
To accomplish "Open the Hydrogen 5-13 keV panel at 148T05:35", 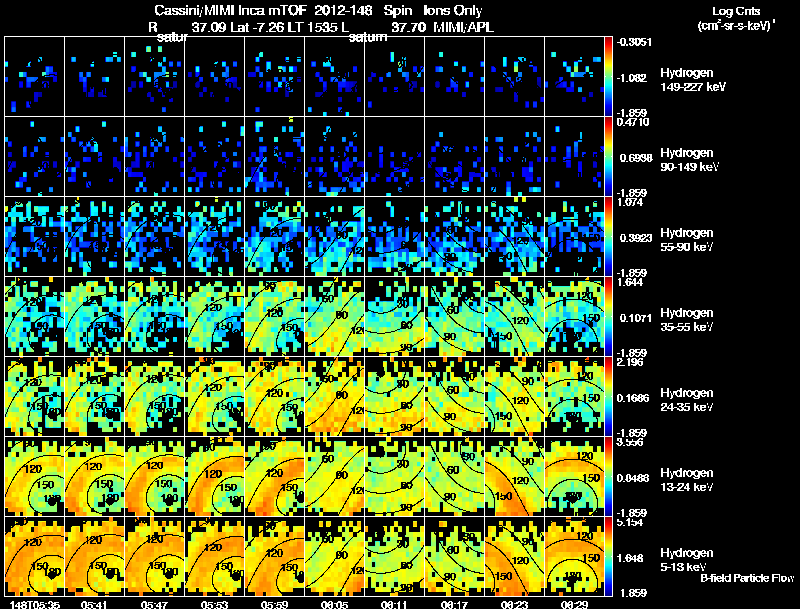I will coord(35,557).
